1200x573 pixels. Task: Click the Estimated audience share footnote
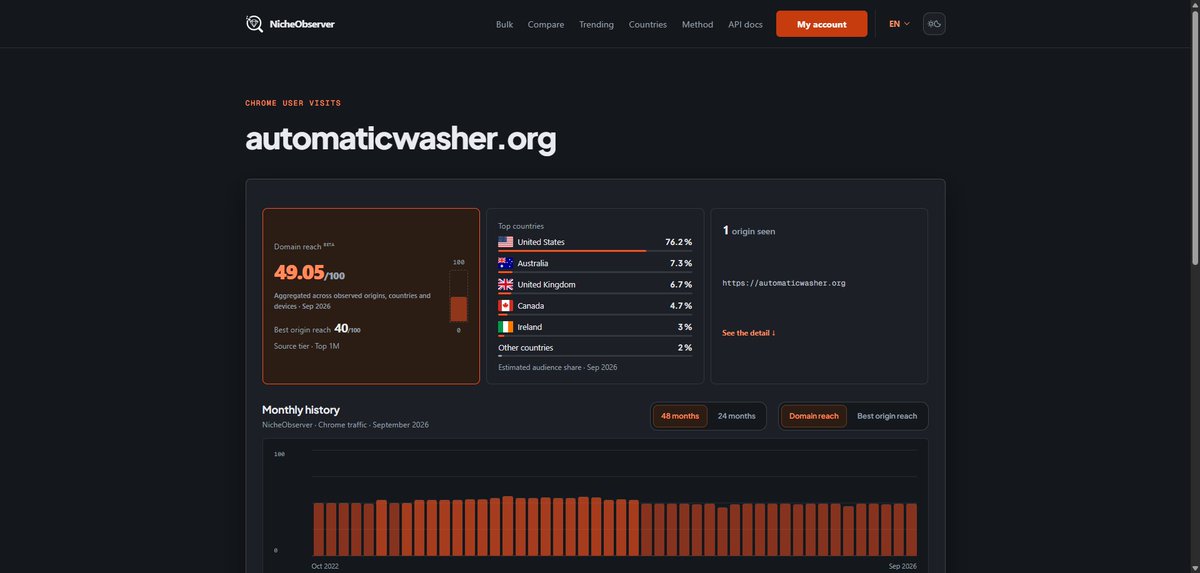pyautogui.click(x=557, y=367)
